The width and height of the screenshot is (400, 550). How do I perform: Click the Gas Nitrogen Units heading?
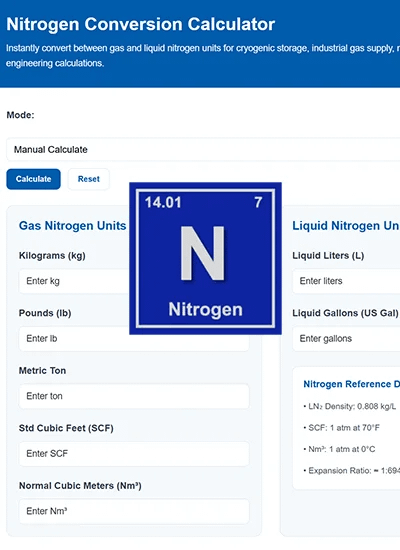[x=72, y=226]
